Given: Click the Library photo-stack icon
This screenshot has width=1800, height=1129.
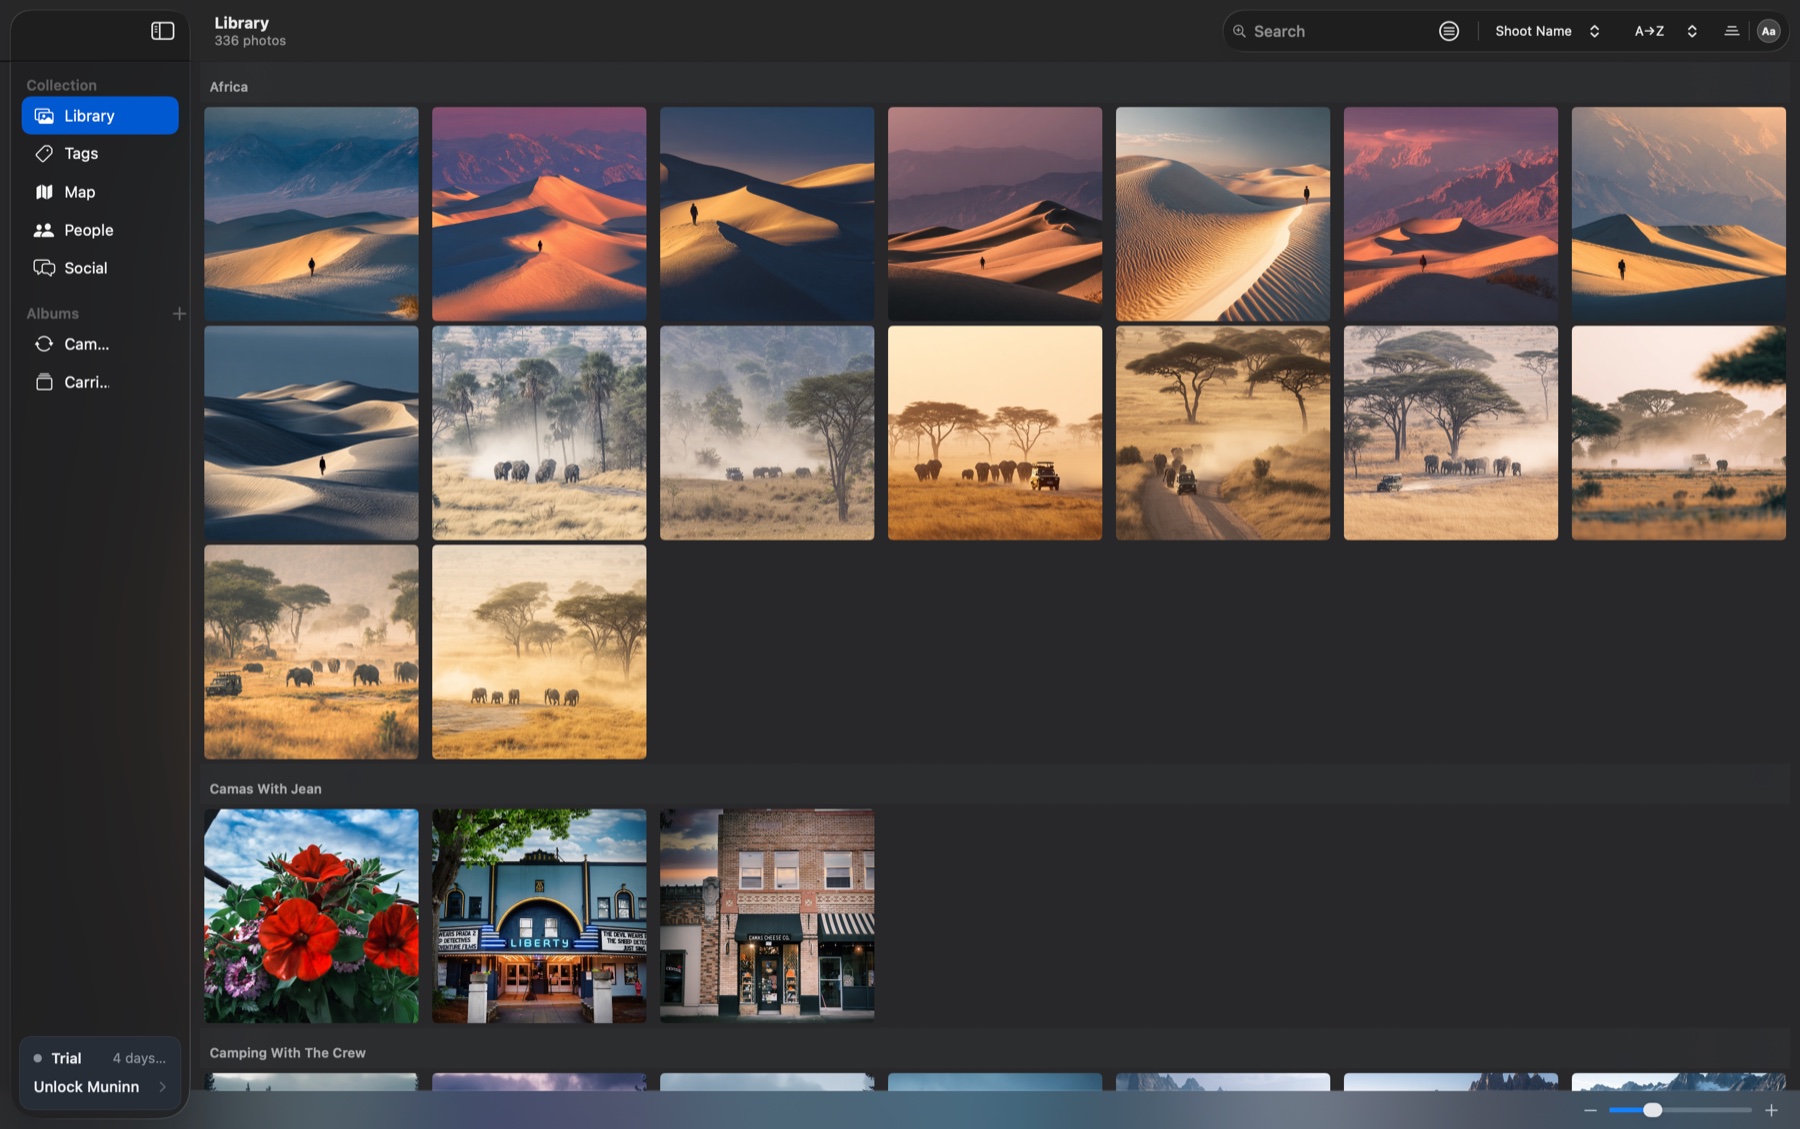Looking at the screenshot, I should [x=44, y=116].
